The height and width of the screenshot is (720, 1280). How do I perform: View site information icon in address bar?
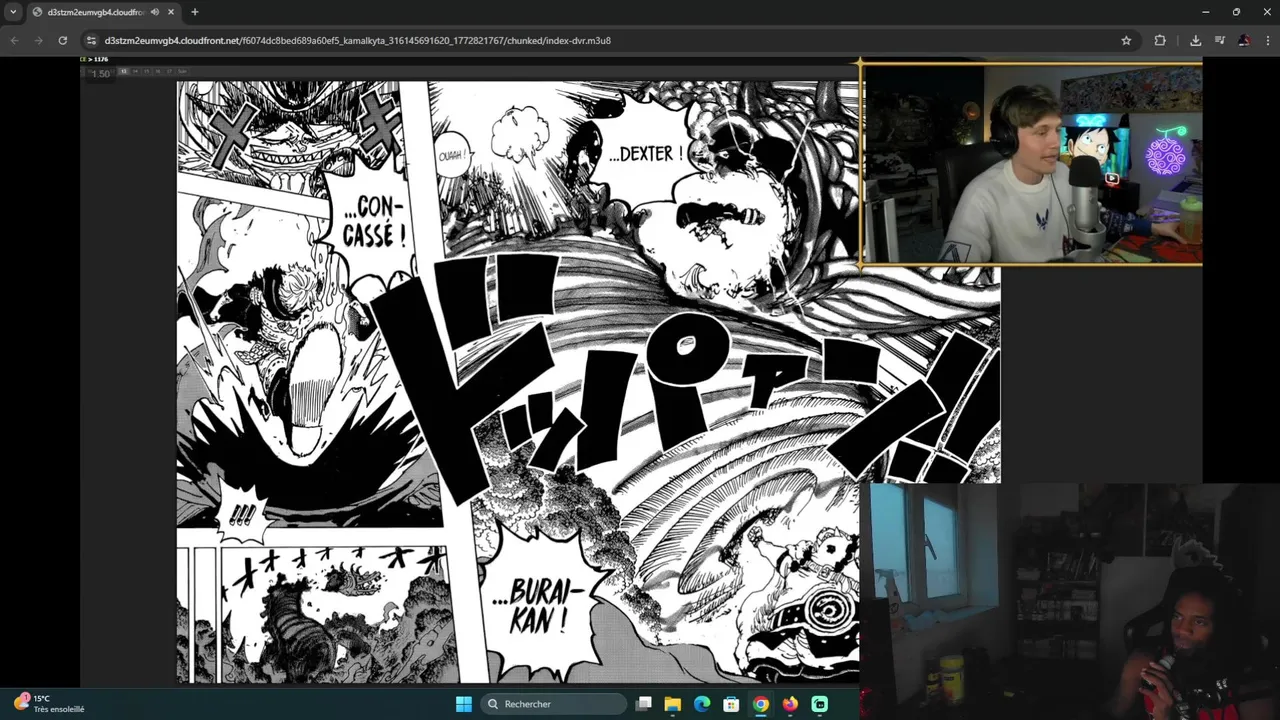pos(92,40)
